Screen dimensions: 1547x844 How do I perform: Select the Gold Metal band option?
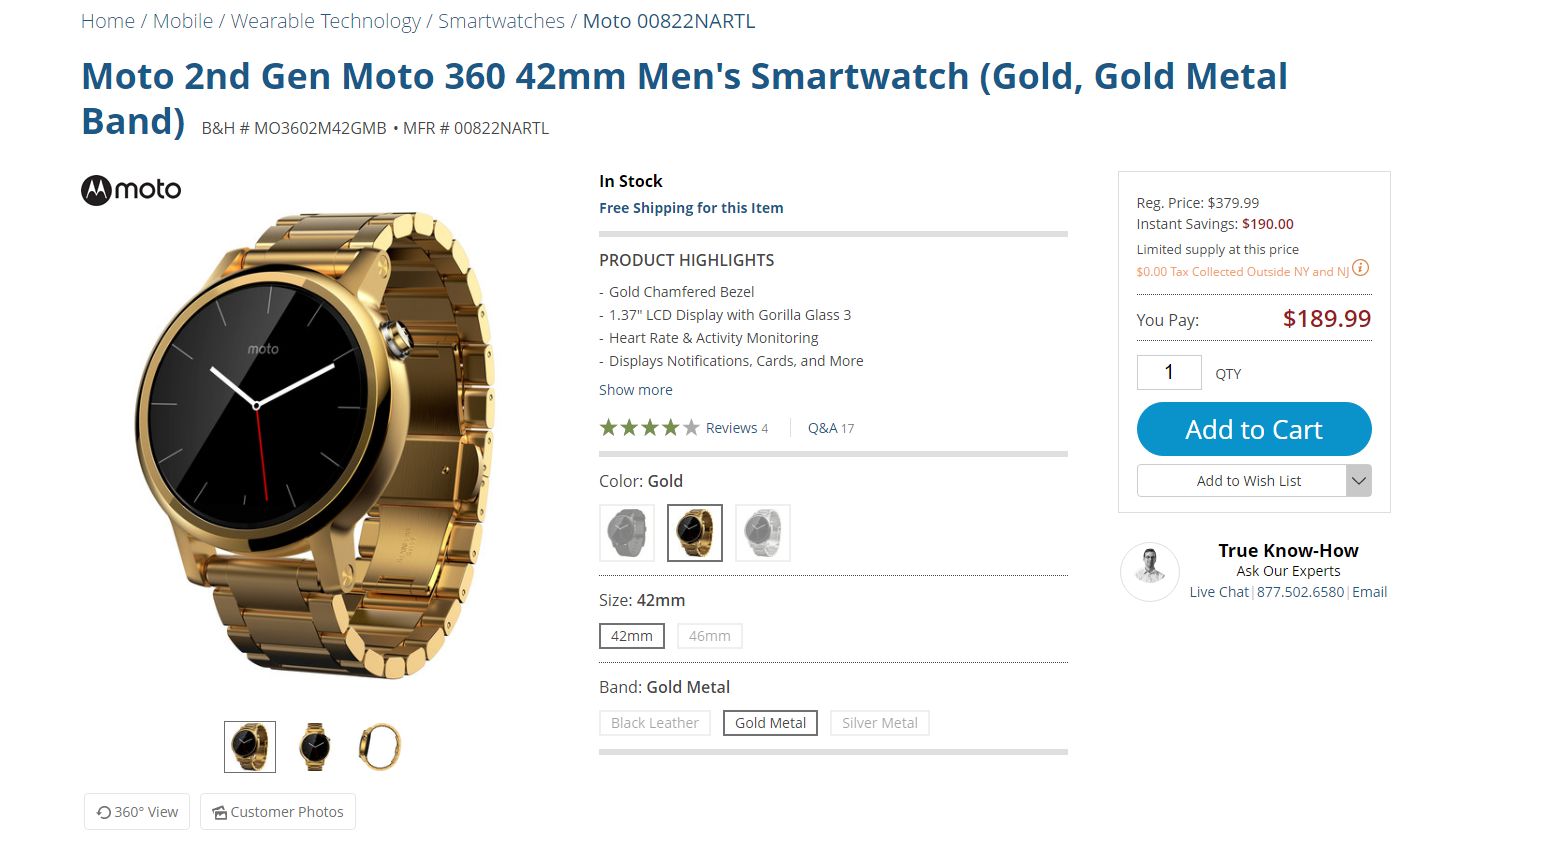coord(770,723)
